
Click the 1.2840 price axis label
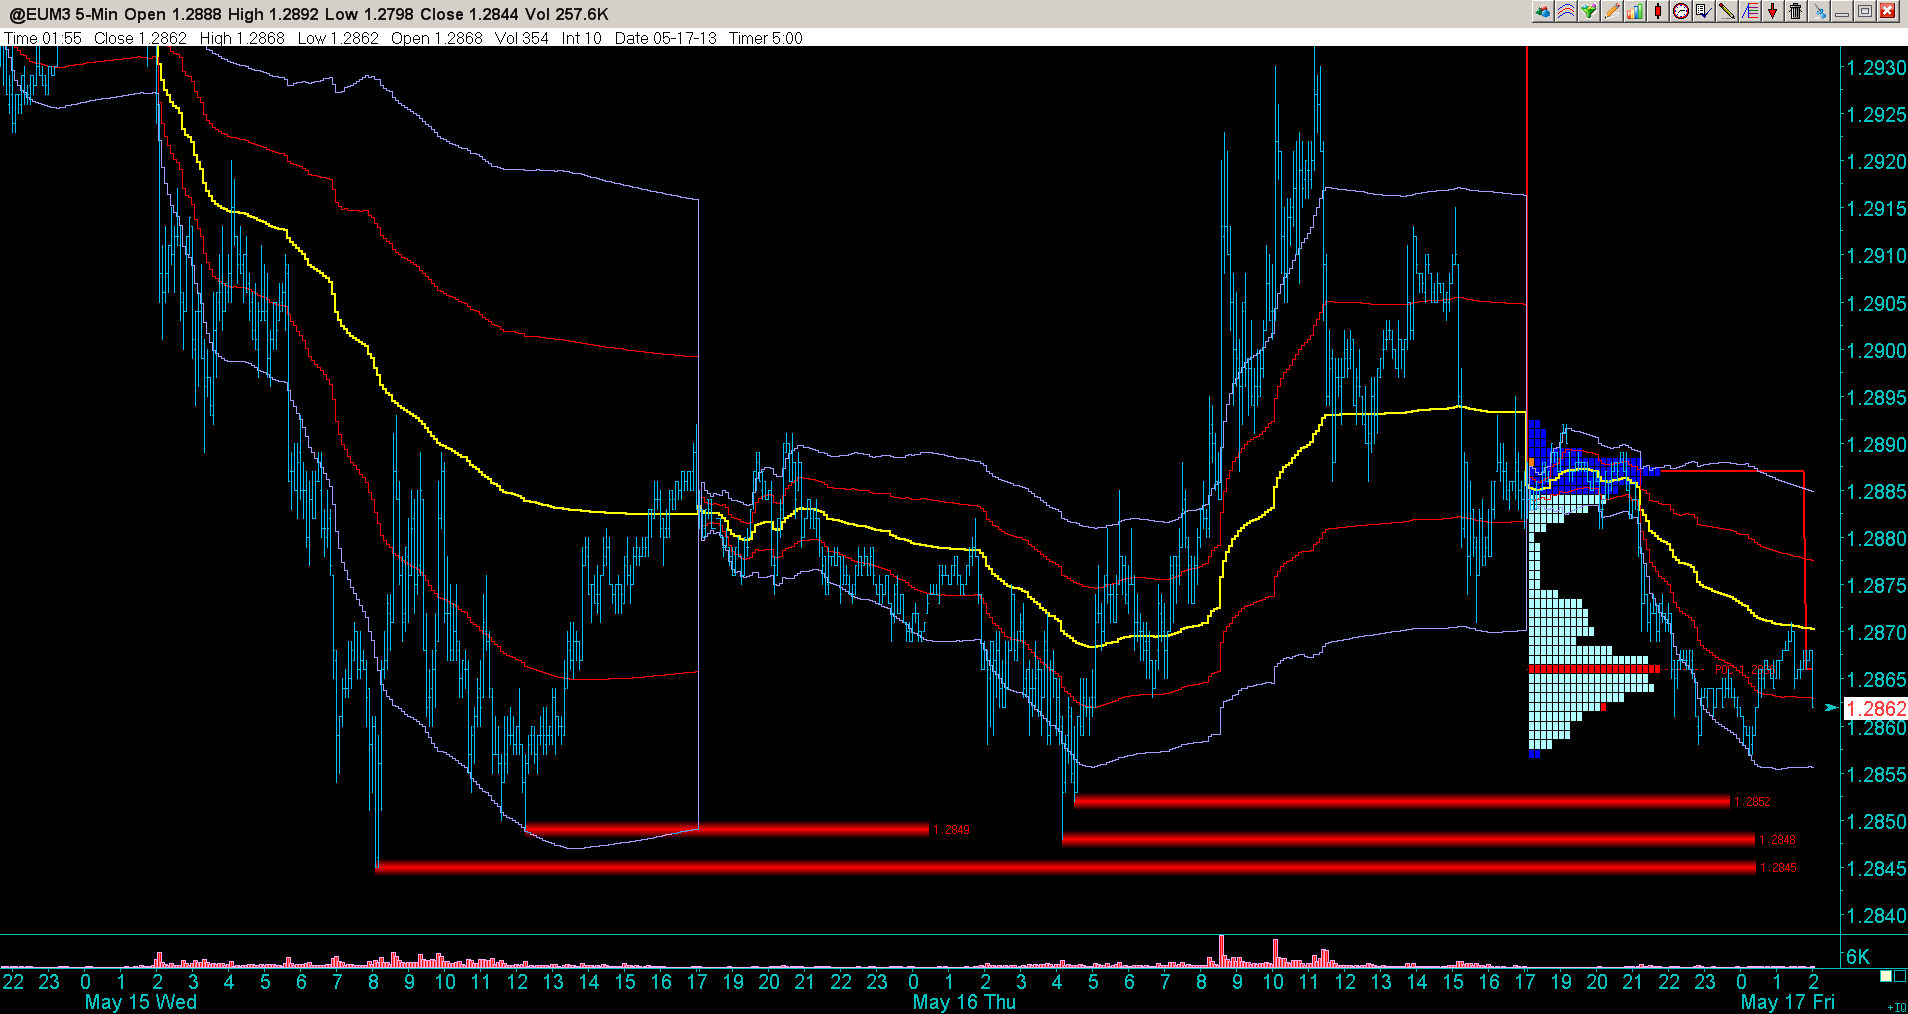click(x=1876, y=916)
